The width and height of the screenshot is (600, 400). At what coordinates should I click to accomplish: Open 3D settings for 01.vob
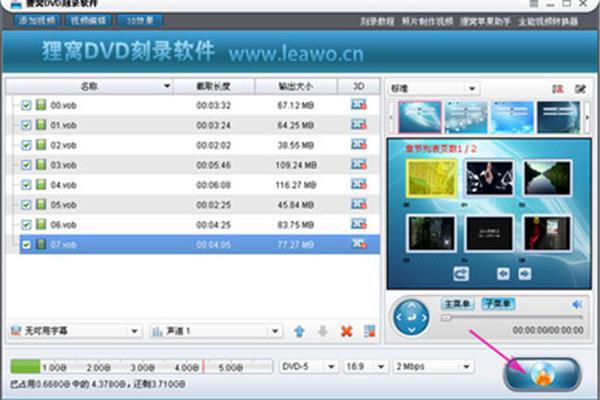pyautogui.click(x=359, y=124)
